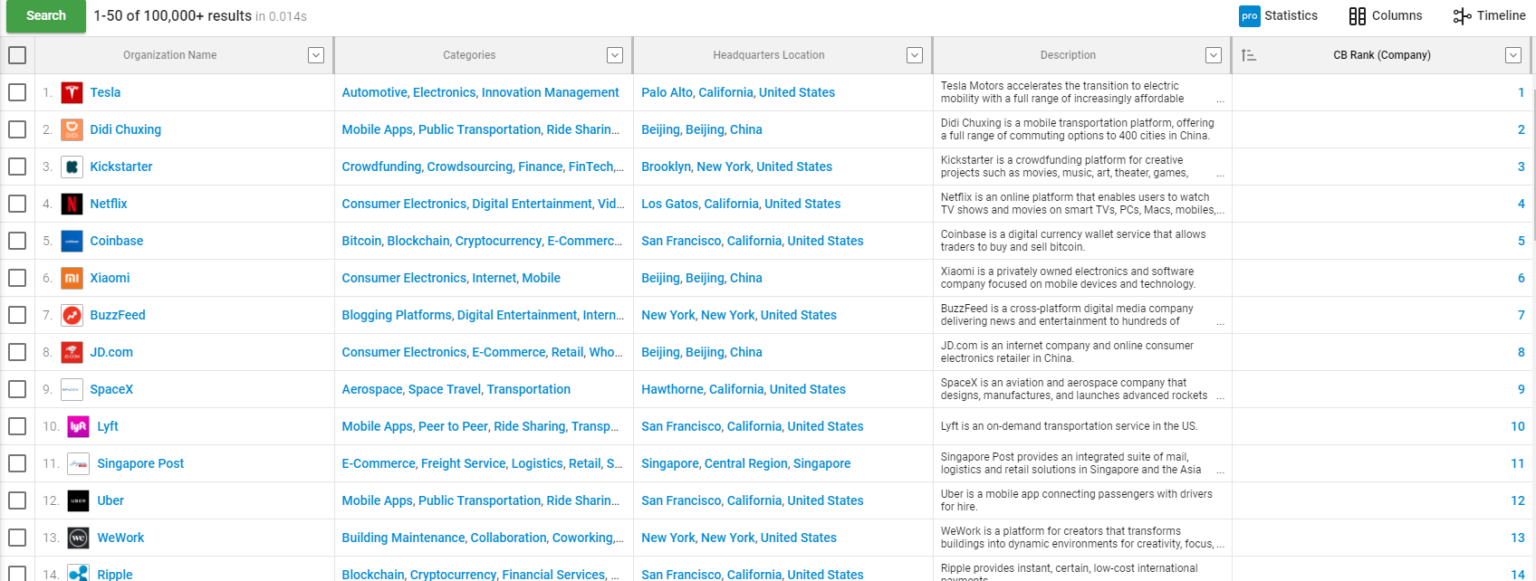Select the checkbox next to SpaceX
1536x581 pixels.
tap(17, 390)
